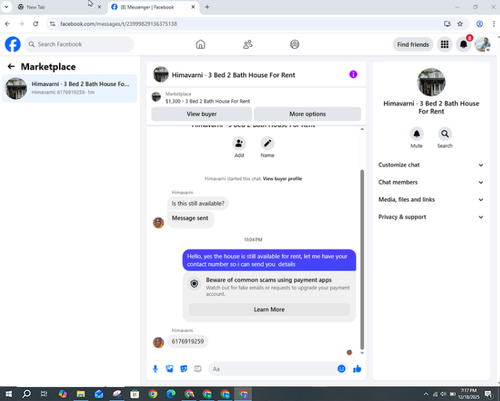This screenshot has width=500, height=401.
Task: Click the voice clip microphone icon
Action: coord(155,369)
